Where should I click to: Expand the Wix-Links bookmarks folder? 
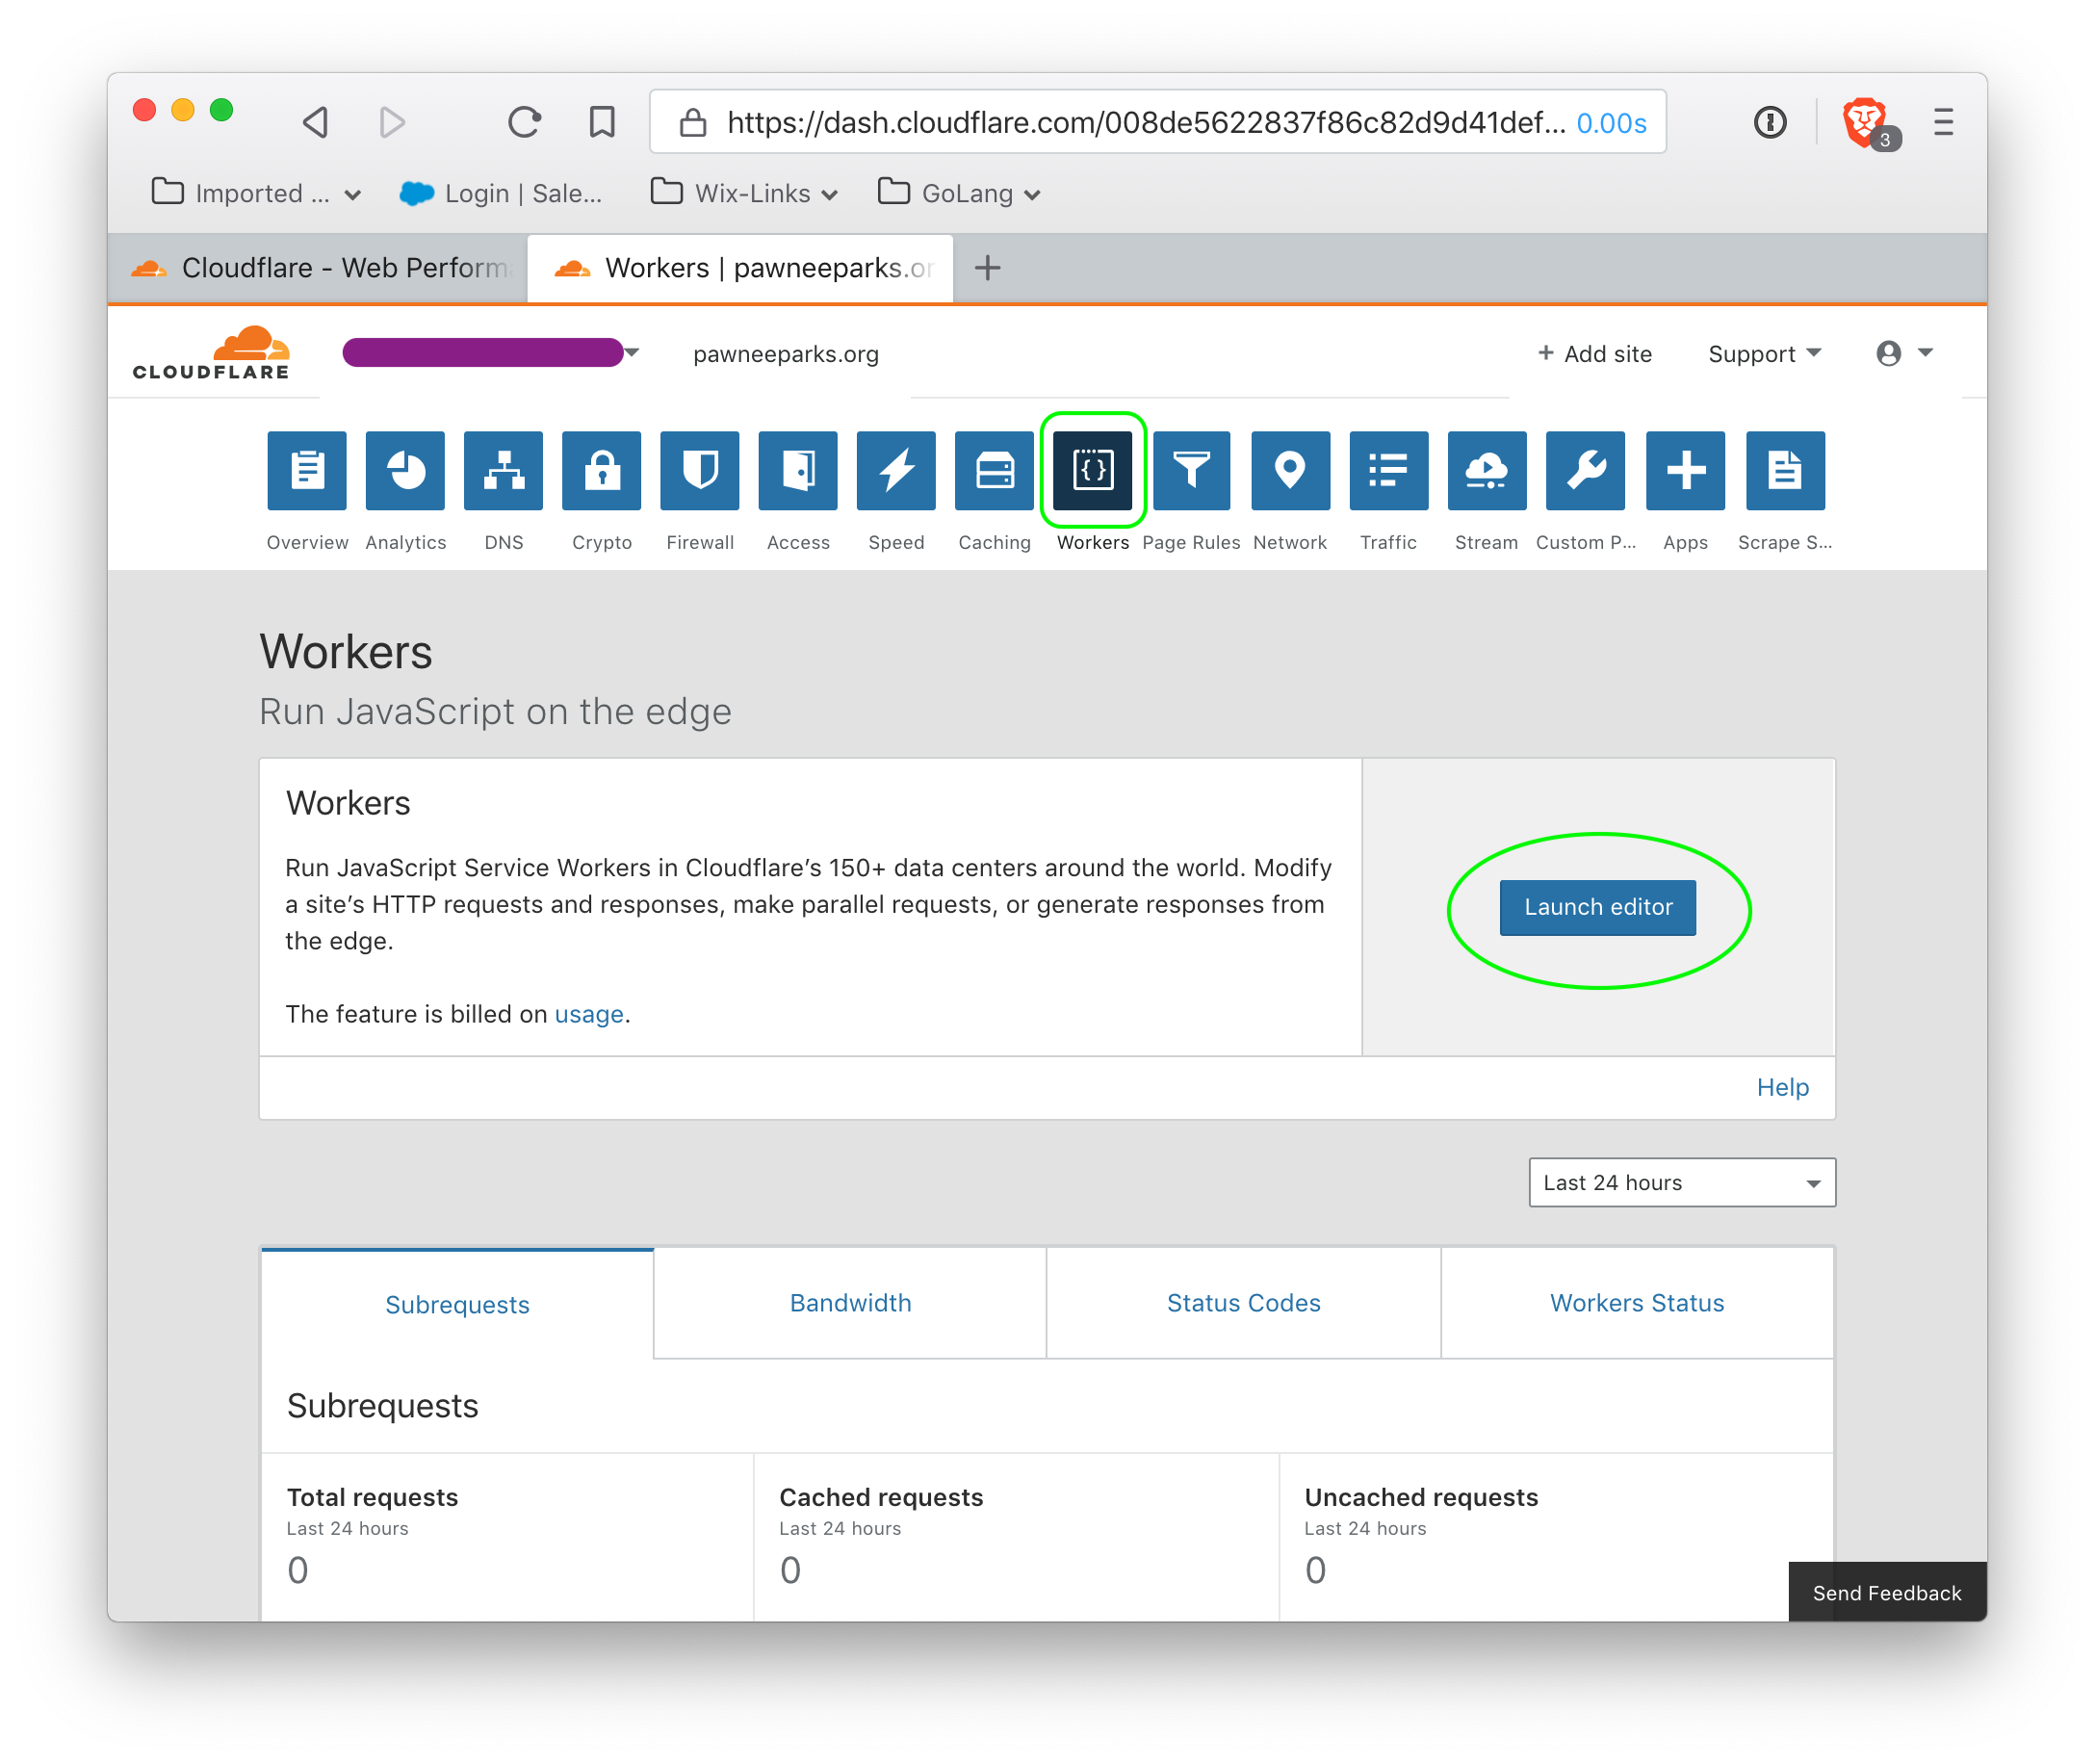(743, 193)
